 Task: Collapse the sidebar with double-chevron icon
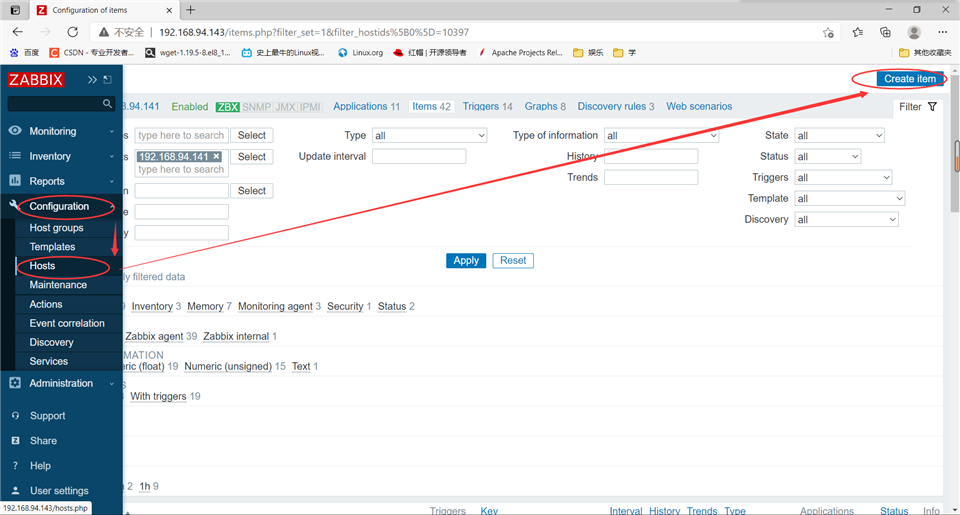point(92,80)
